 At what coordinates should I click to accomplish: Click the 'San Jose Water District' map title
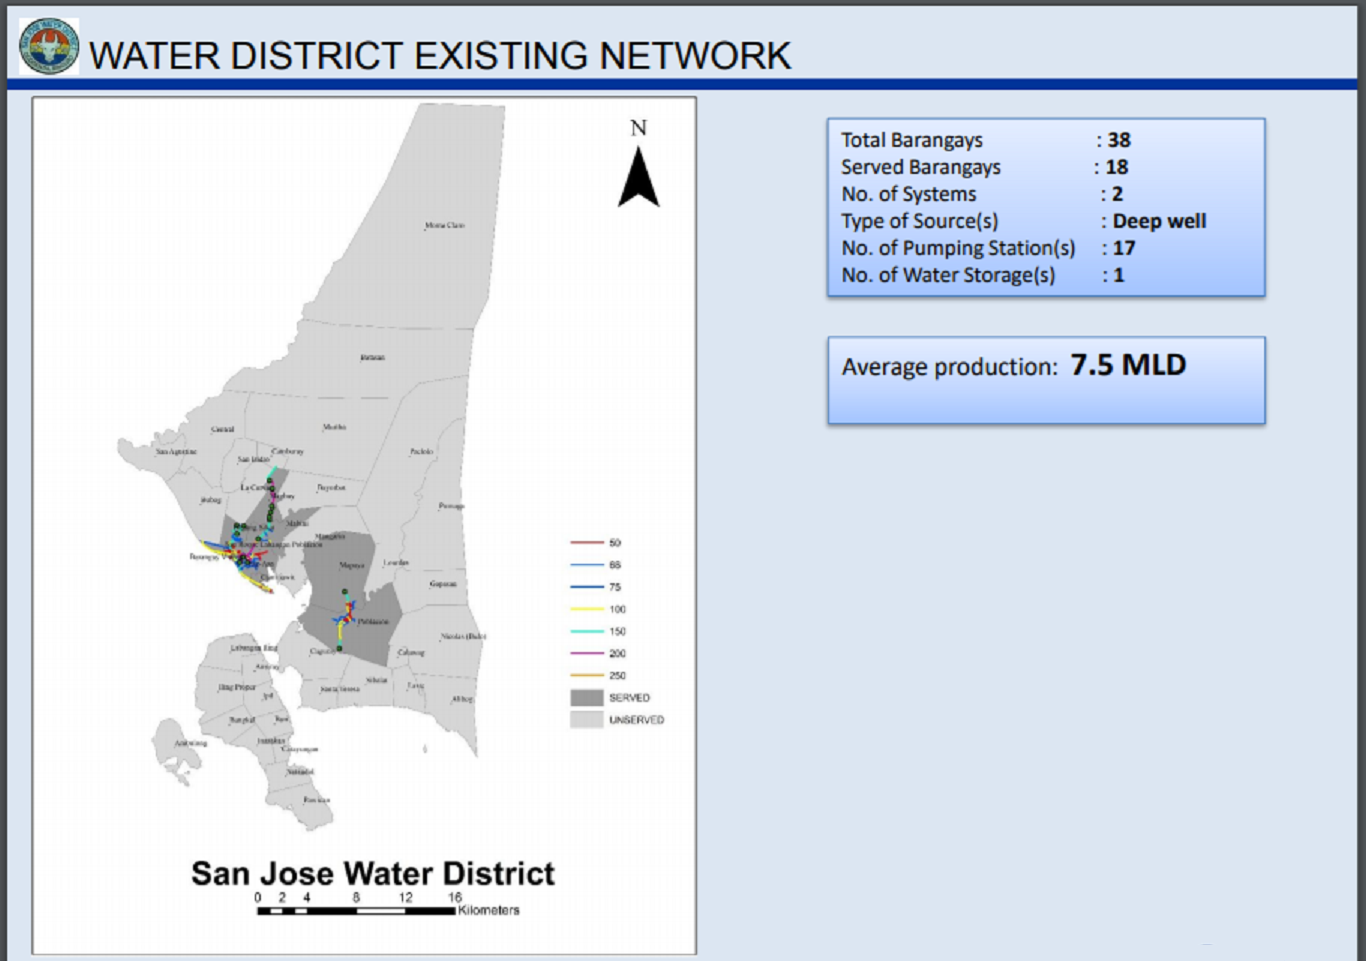pos(373,873)
